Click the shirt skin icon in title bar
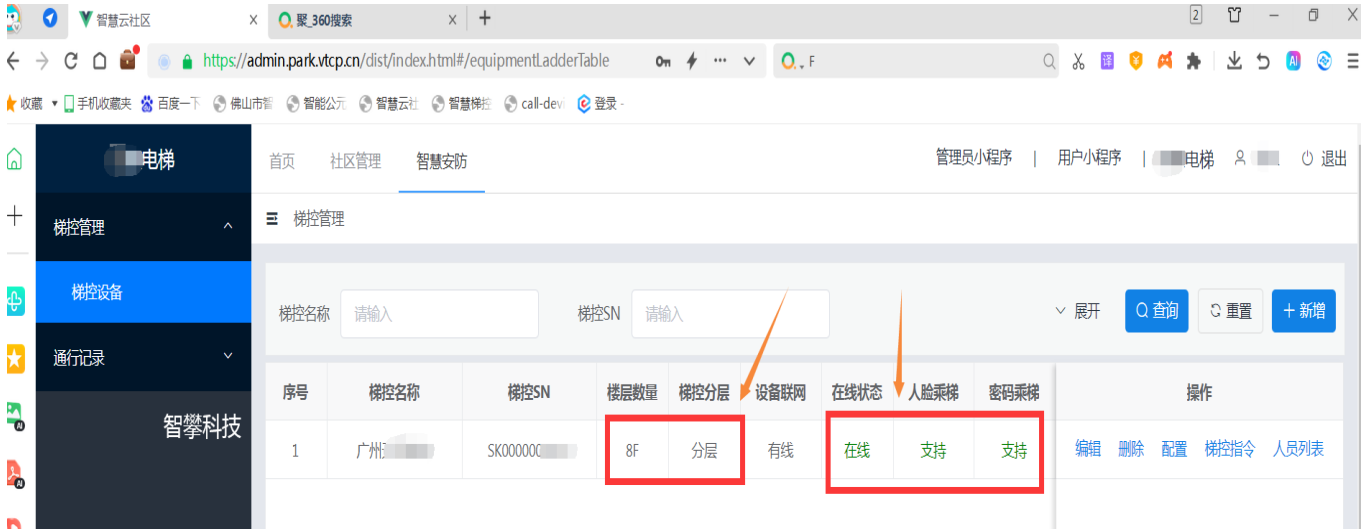 pos(1234,15)
